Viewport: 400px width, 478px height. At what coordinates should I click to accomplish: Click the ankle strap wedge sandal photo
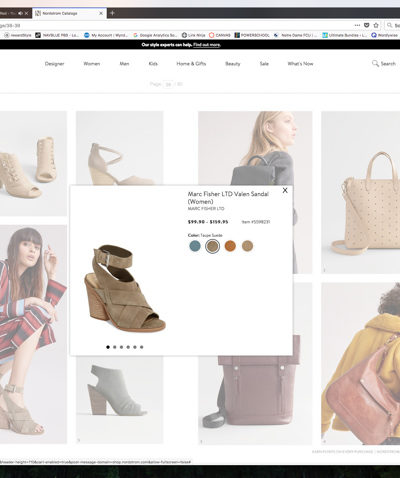pos(119,148)
